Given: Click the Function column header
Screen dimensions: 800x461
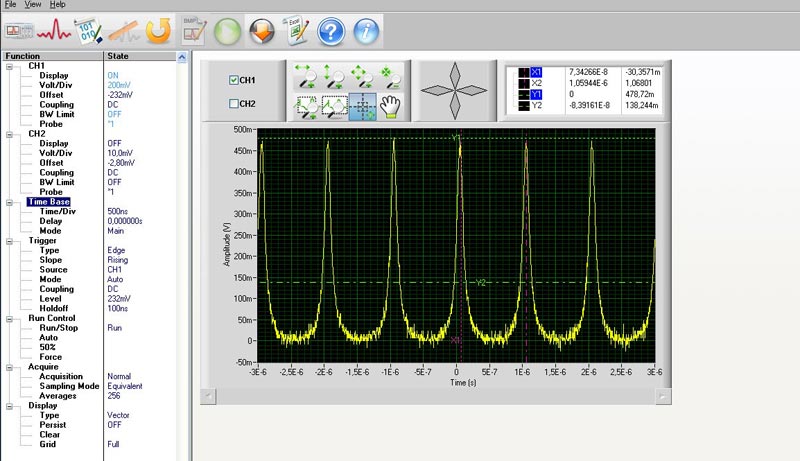Looking at the screenshot, I should coord(52,56).
